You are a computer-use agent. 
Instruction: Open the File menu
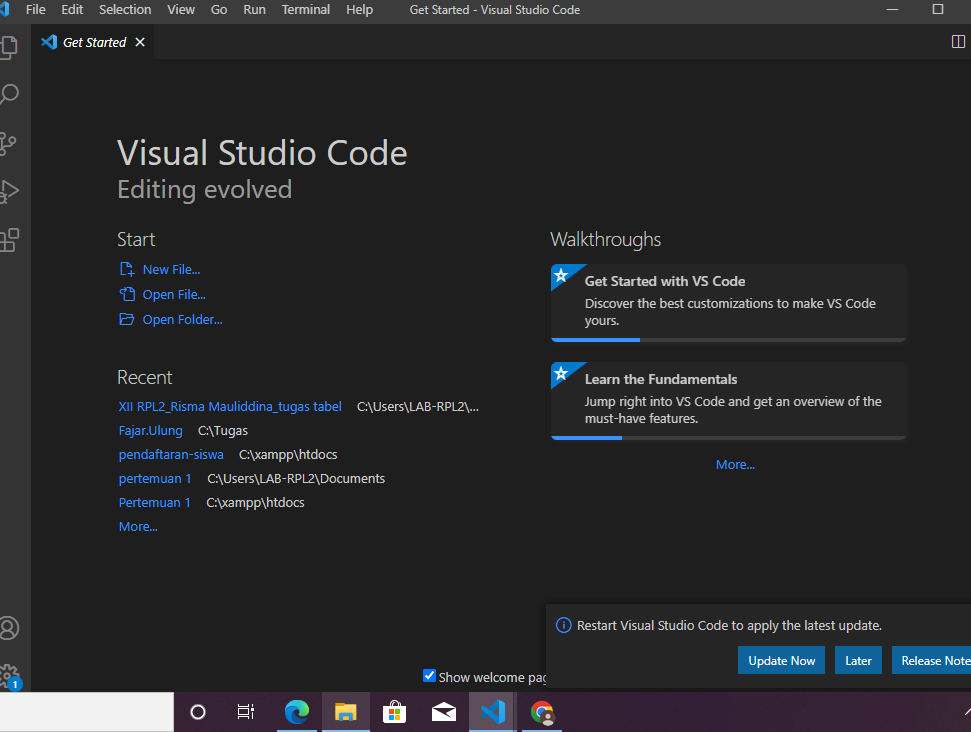click(x=35, y=10)
